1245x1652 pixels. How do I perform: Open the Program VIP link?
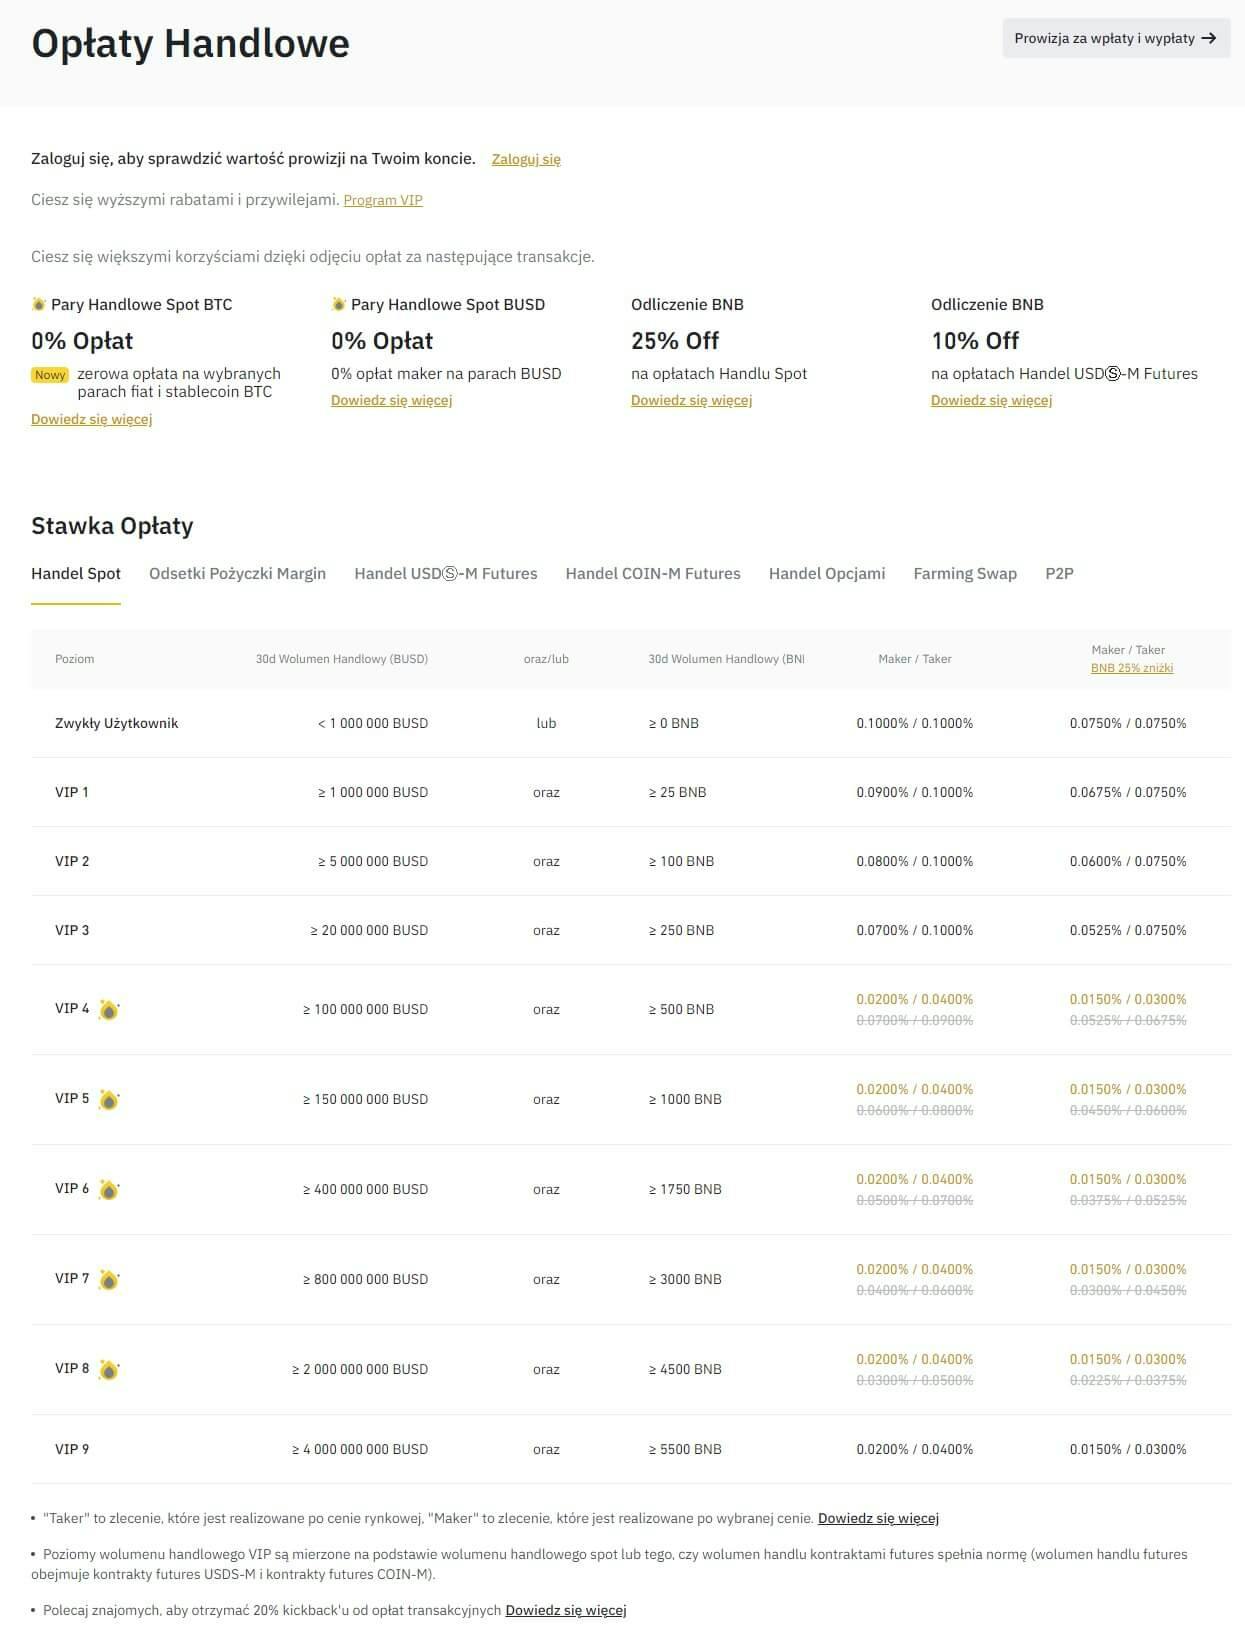[383, 200]
